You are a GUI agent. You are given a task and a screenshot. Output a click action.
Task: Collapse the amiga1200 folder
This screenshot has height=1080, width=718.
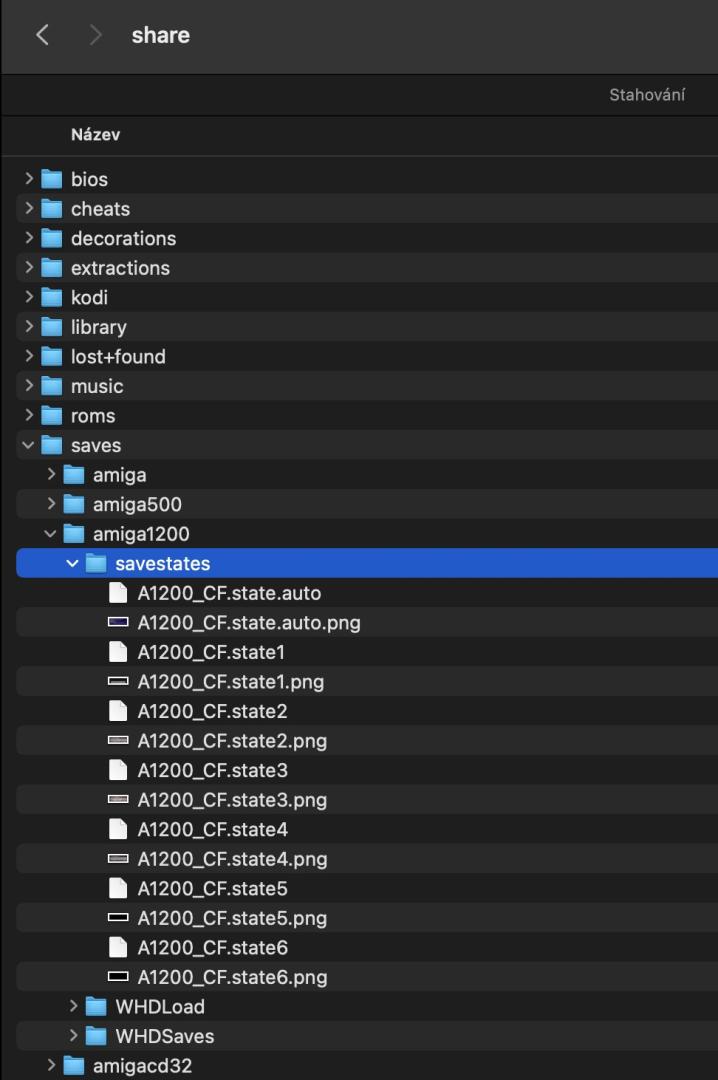coord(50,534)
